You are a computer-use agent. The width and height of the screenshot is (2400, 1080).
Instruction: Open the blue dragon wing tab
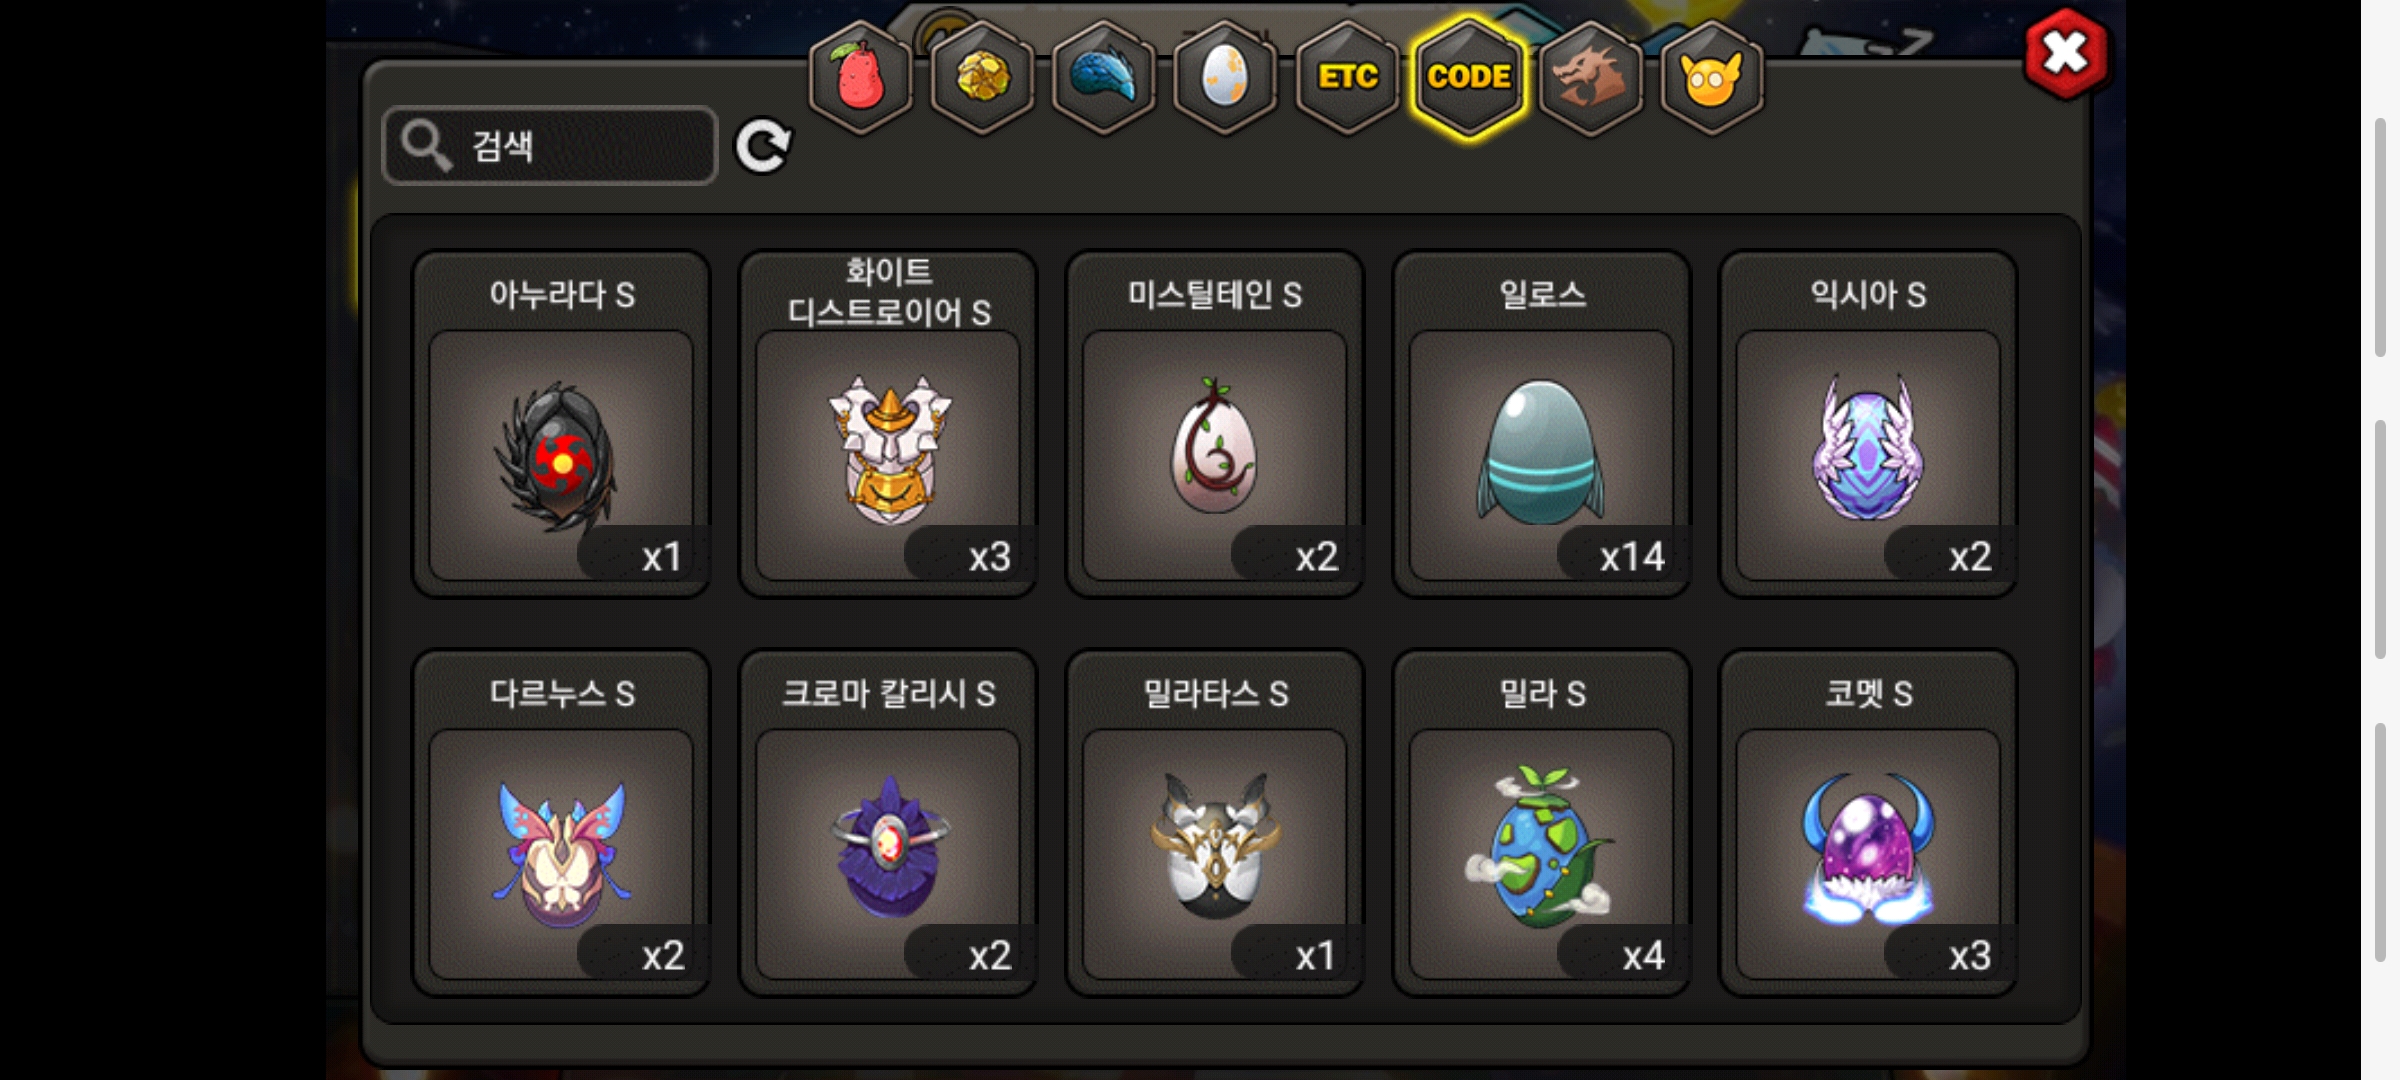[1104, 77]
